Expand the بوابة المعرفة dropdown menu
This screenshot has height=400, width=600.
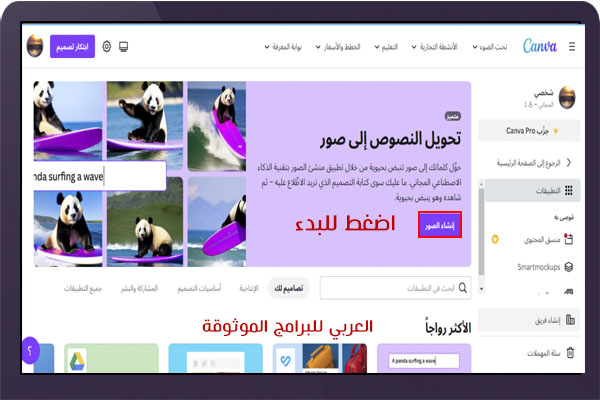283,47
